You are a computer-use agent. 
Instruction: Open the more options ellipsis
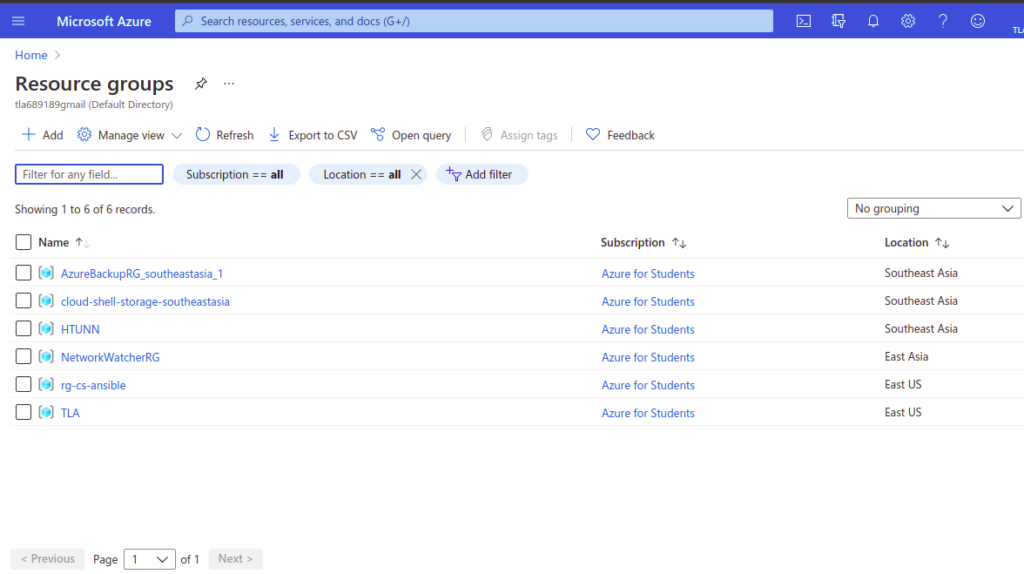coord(229,84)
